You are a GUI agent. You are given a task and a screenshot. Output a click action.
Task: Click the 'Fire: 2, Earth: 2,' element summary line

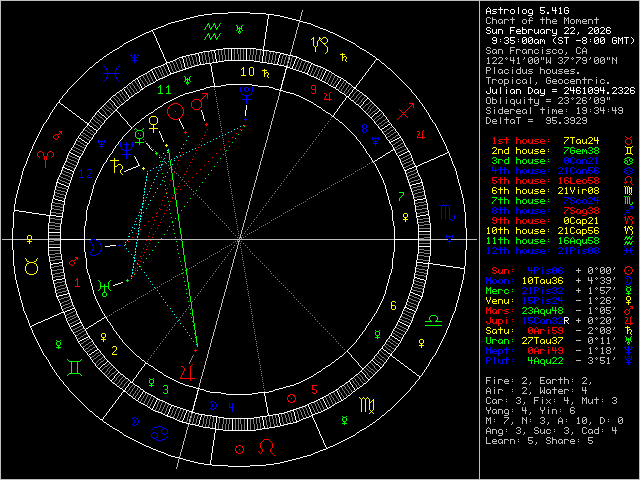click(539, 380)
